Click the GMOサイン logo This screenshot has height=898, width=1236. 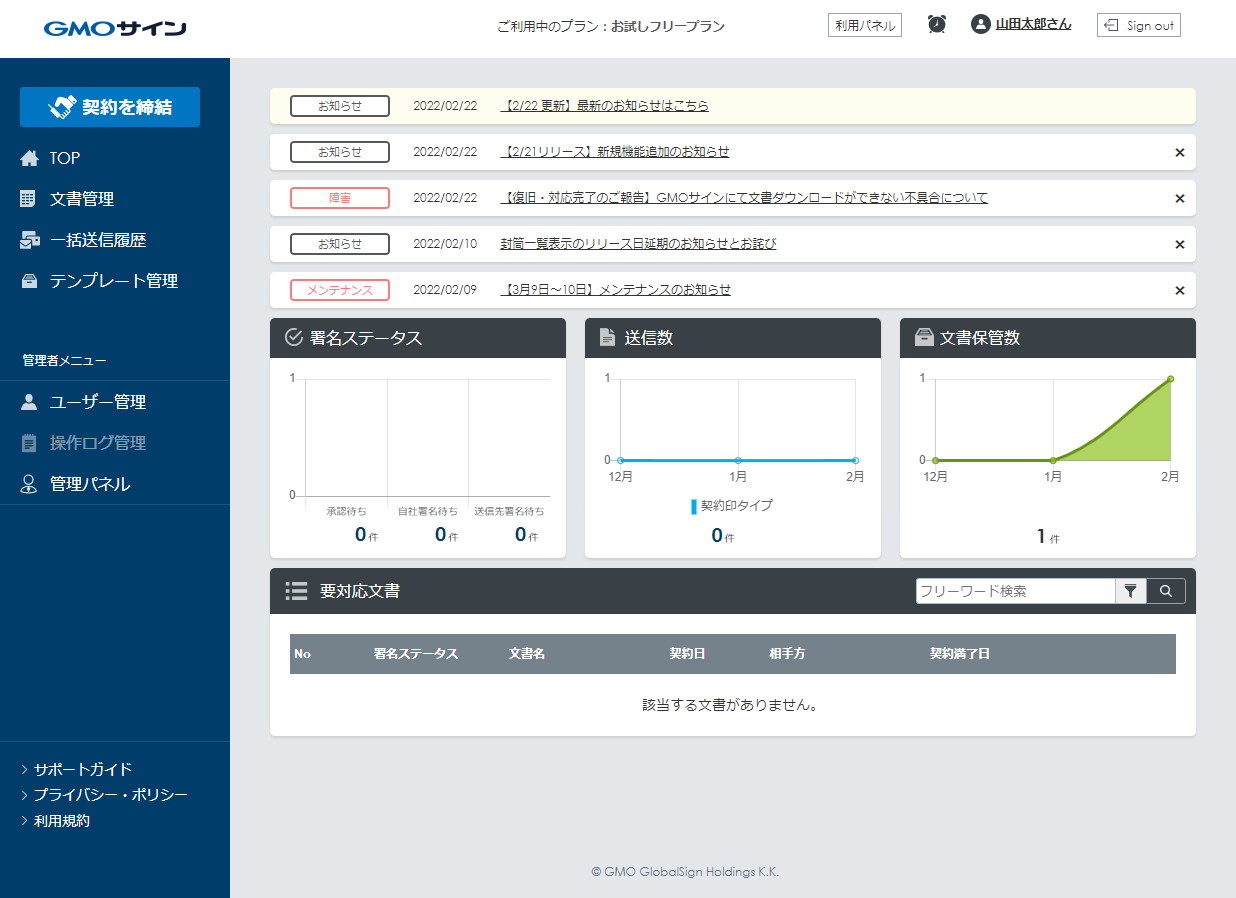click(x=115, y=29)
